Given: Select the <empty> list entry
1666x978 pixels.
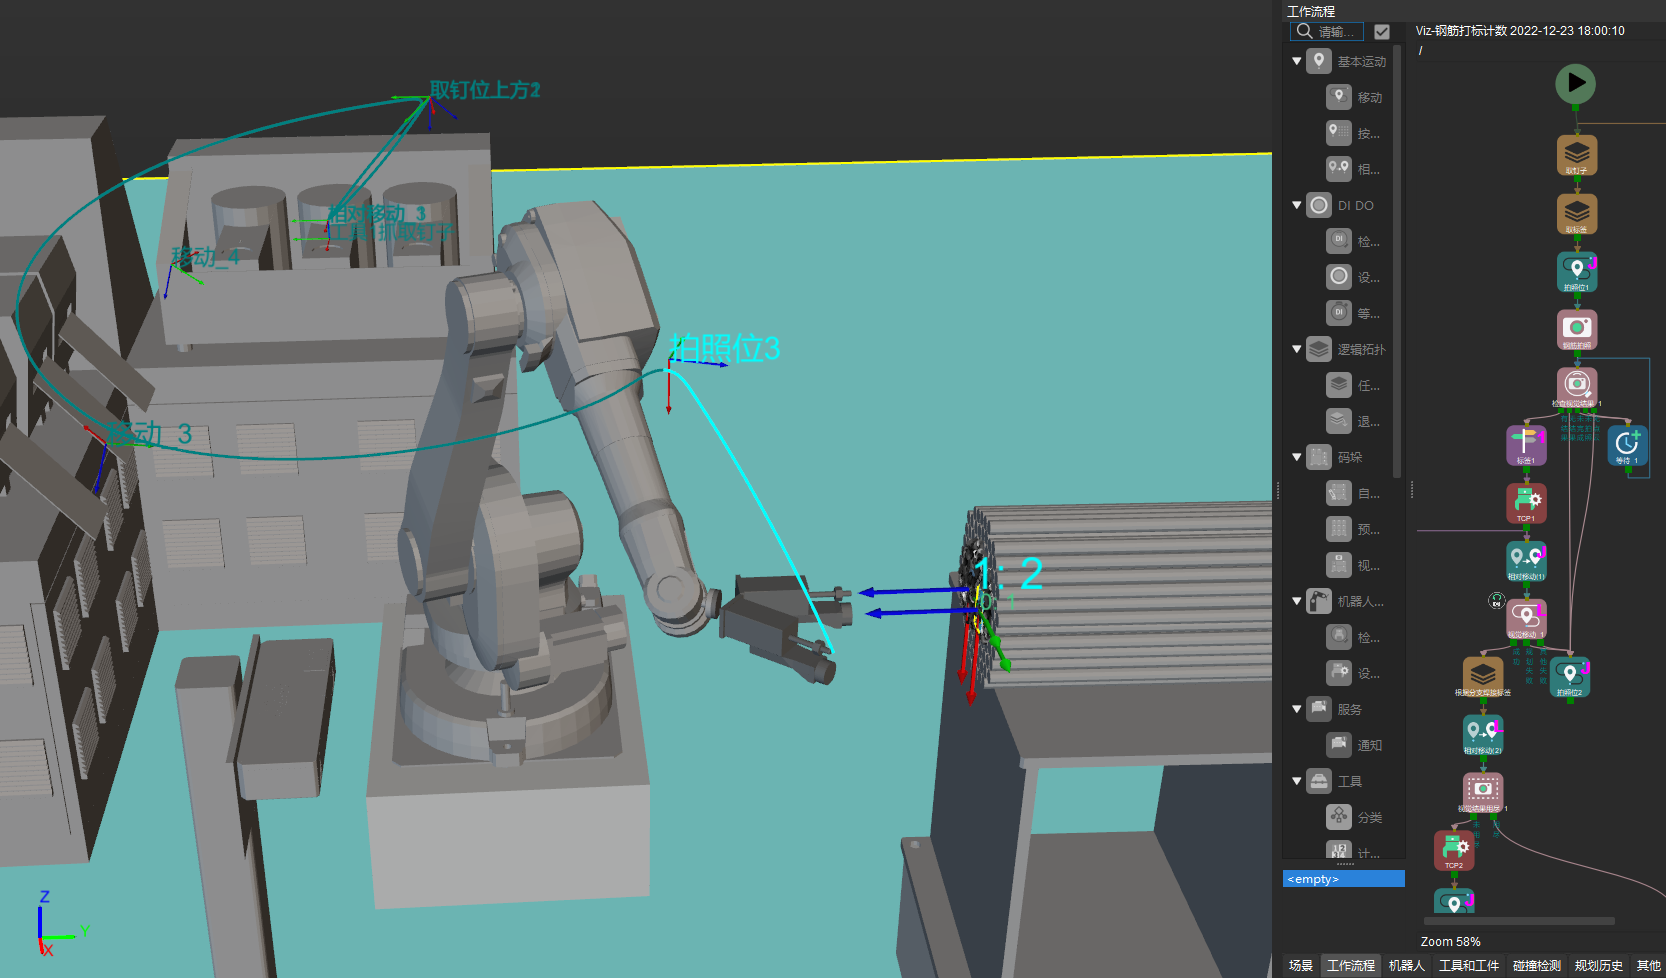Looking at the screenshot, I should 1343,879.
